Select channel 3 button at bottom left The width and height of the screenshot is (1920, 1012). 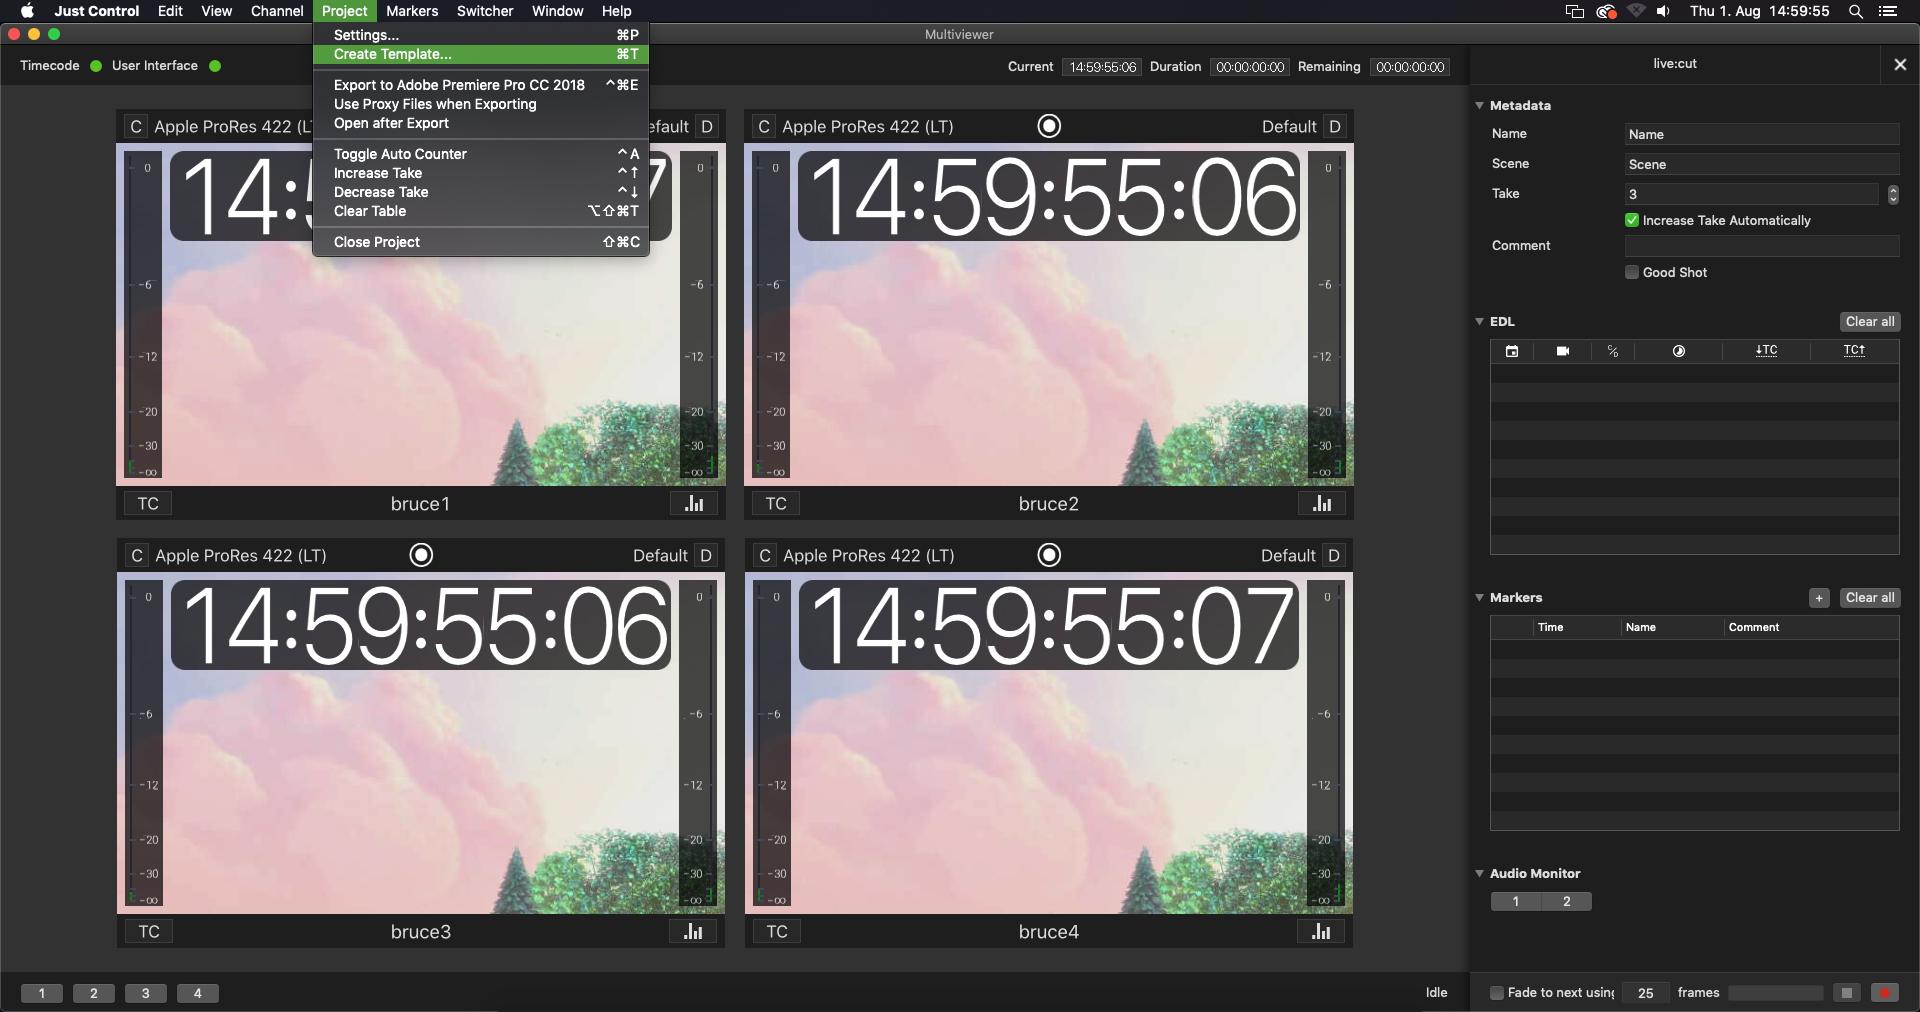(x=146, y=993)
